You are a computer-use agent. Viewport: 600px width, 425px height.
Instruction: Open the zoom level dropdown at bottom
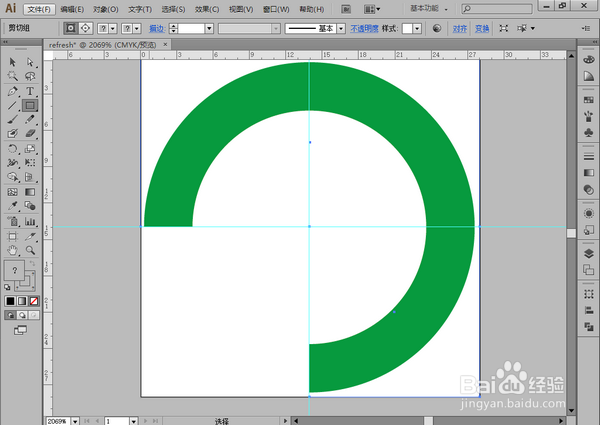coord(75,421)
